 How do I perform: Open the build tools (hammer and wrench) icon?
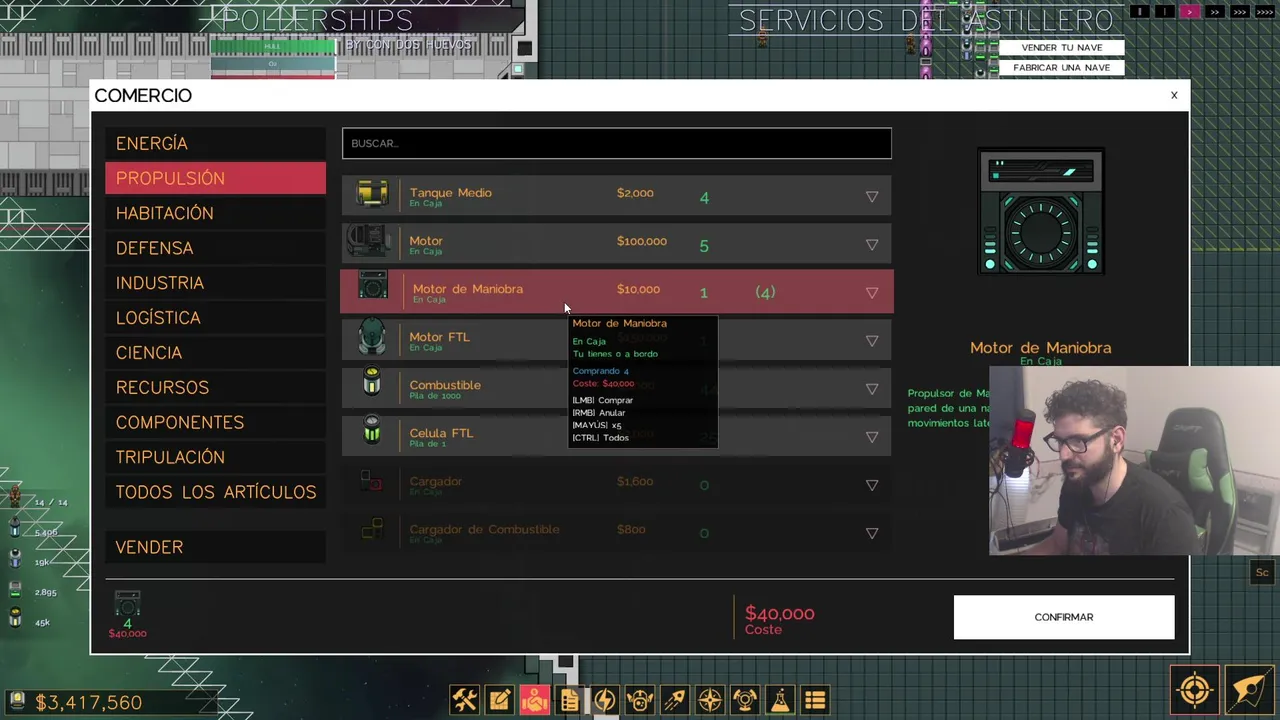pyautogui.click(x=464, y=700)
